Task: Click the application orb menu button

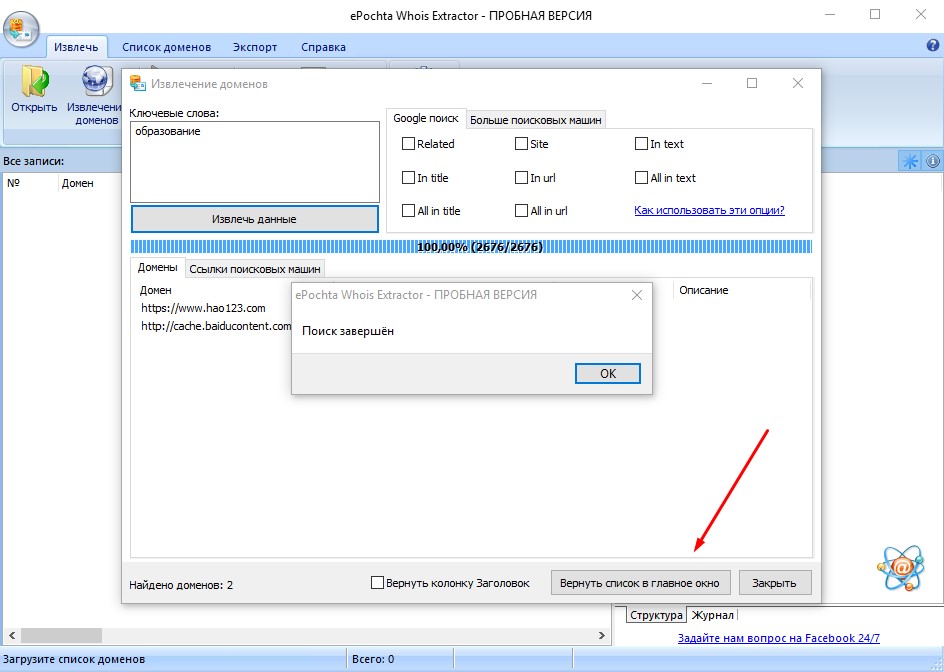Action: click(x=21, y=29)
